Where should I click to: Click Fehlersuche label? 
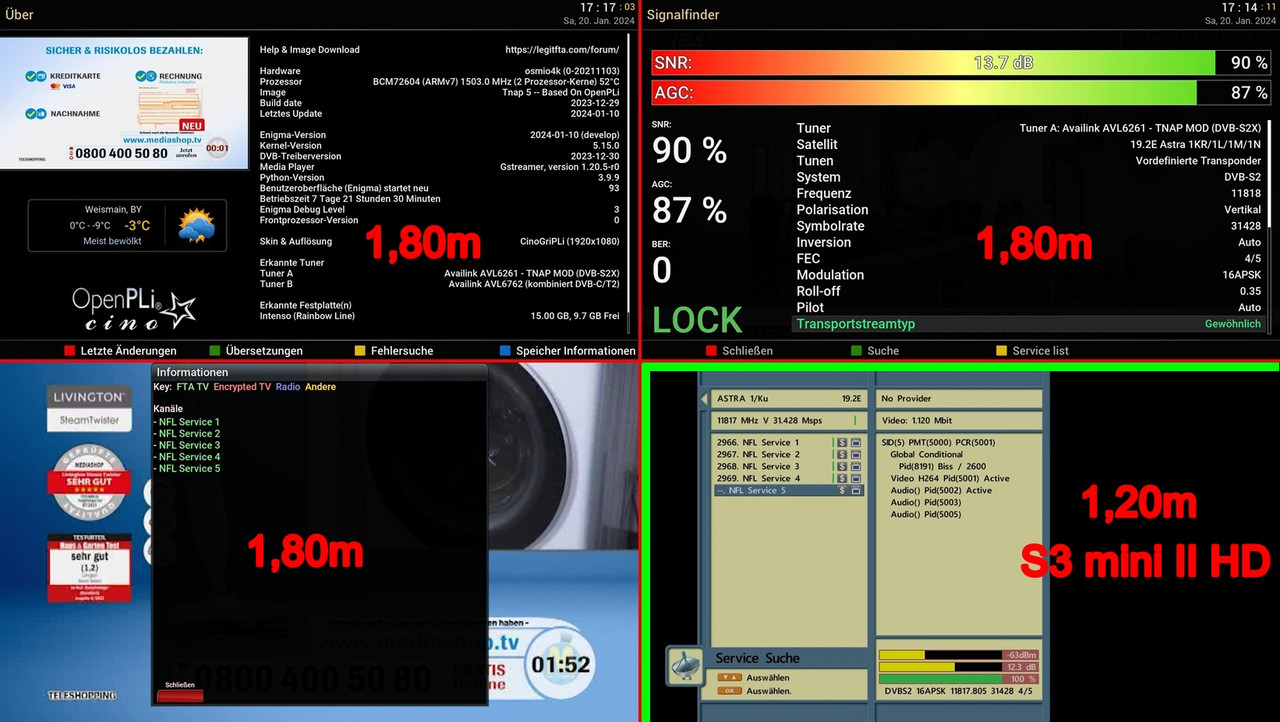402,351
